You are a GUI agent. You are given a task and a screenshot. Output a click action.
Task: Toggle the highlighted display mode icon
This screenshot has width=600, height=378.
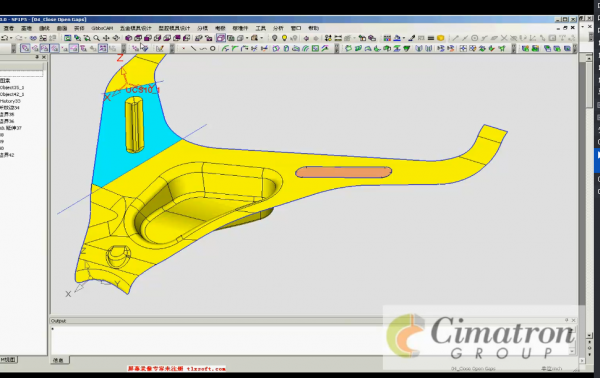tap(221, 38)
